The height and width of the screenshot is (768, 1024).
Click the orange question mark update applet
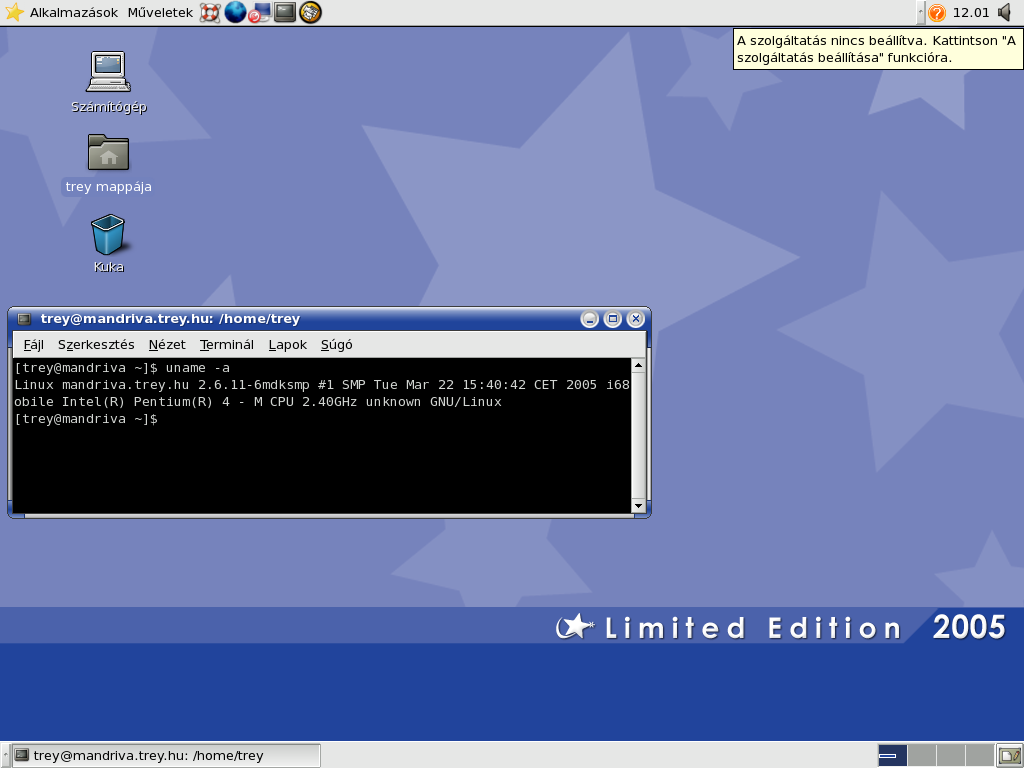coord(937,12)
